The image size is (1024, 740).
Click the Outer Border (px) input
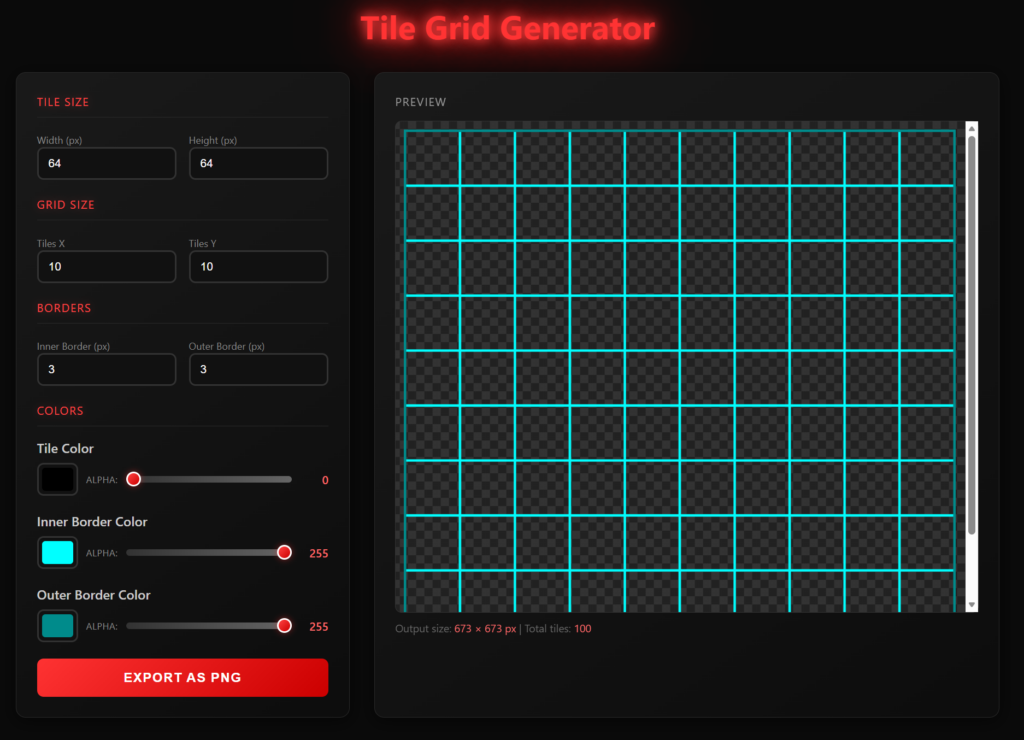pos(258,369)
